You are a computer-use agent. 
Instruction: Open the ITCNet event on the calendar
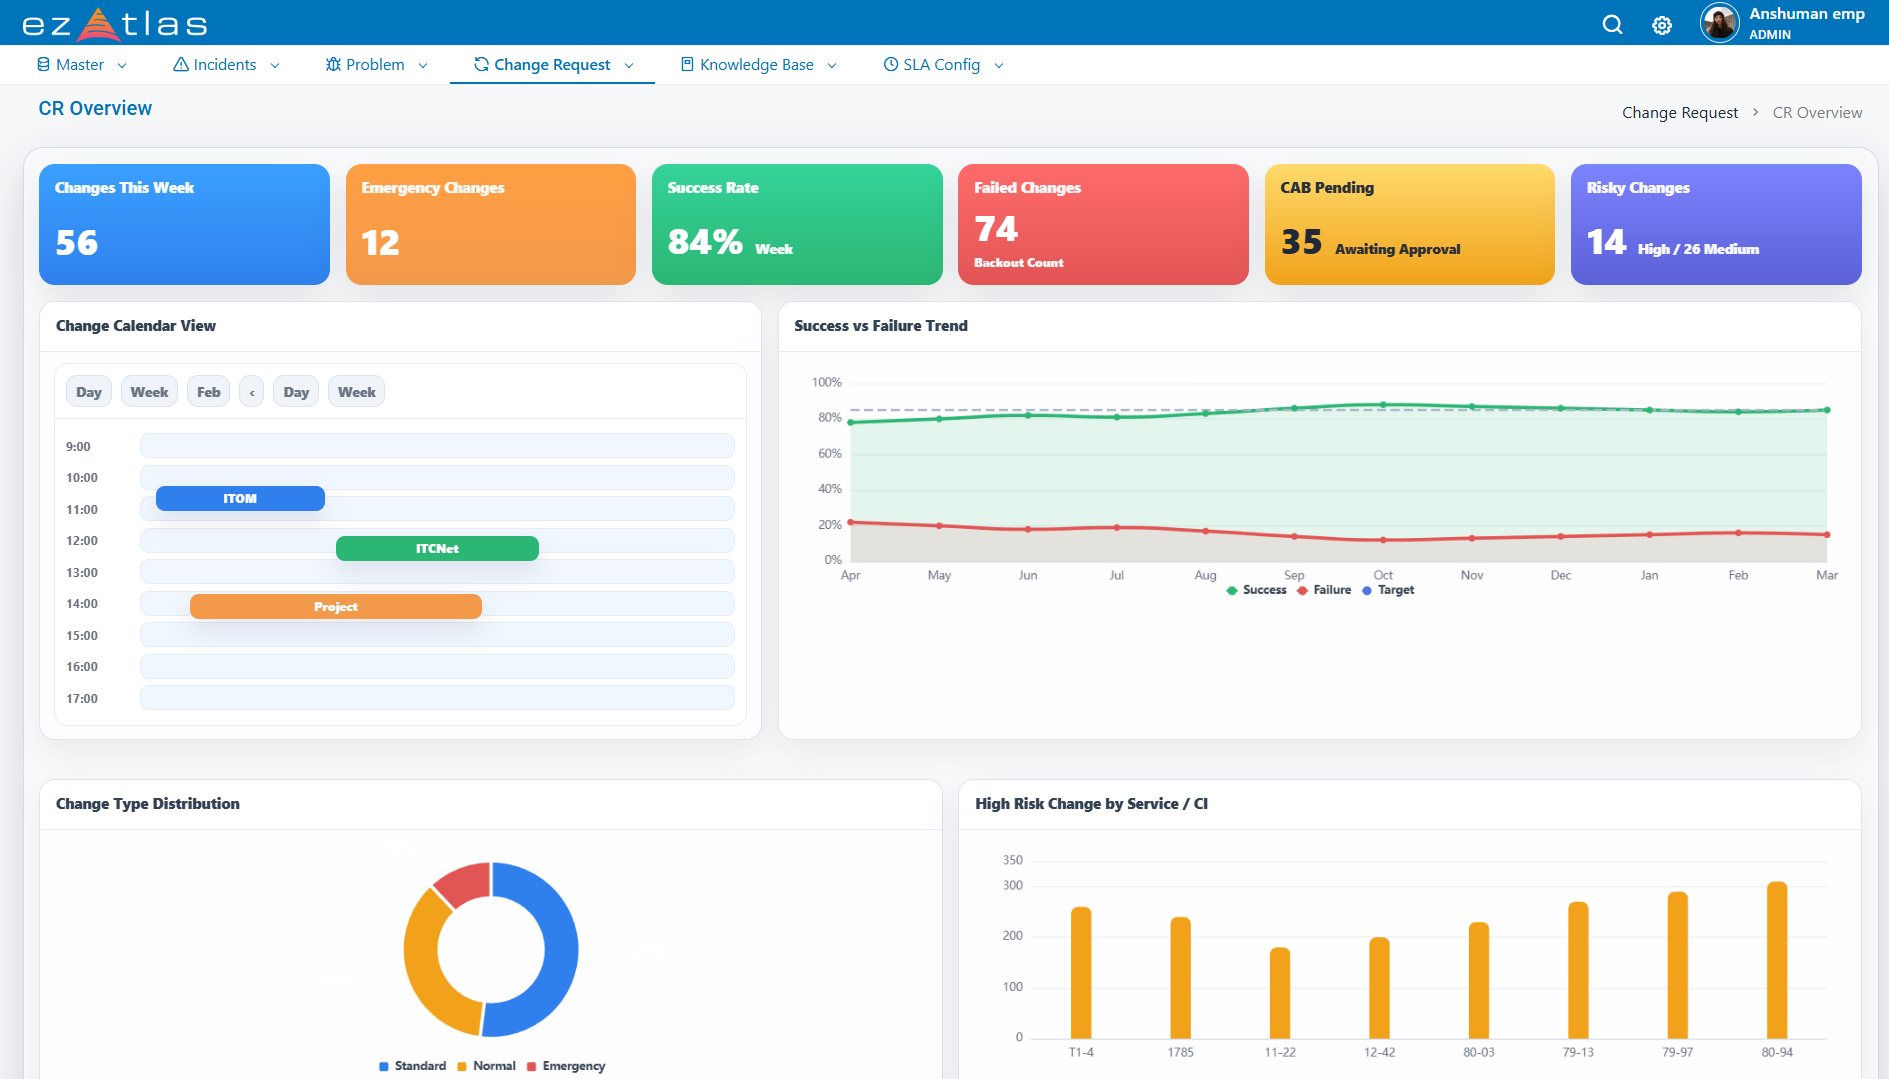pos(437,549)
